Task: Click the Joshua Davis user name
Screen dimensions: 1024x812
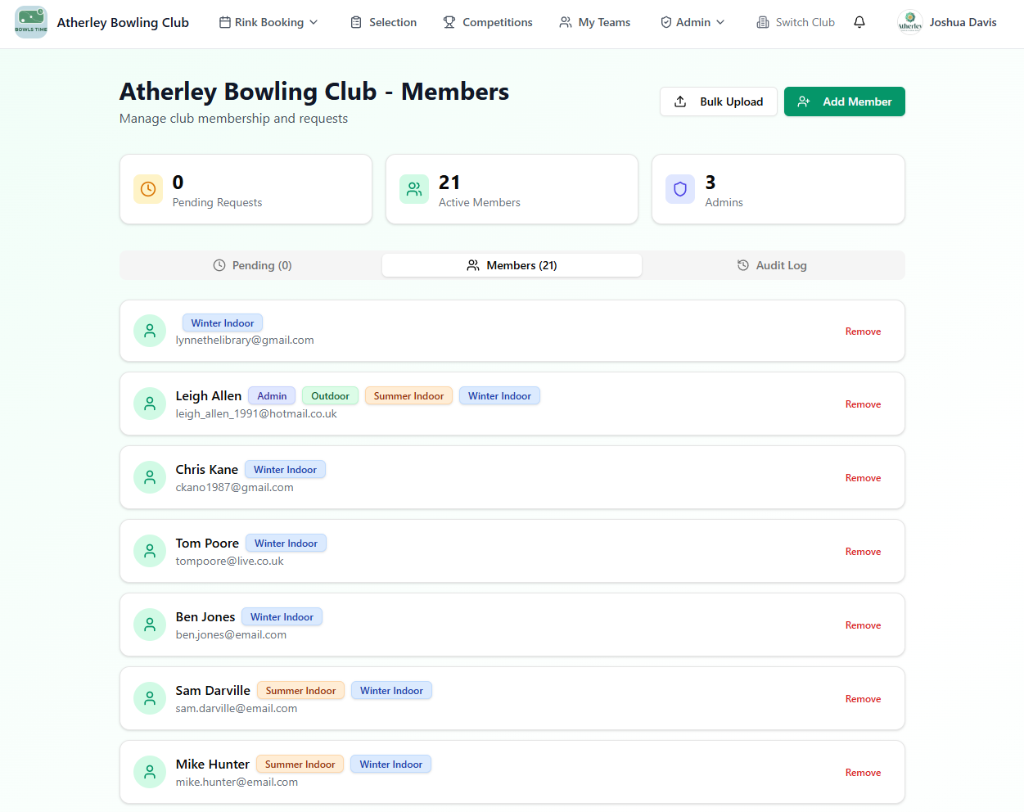Action: tap(963, 22)
